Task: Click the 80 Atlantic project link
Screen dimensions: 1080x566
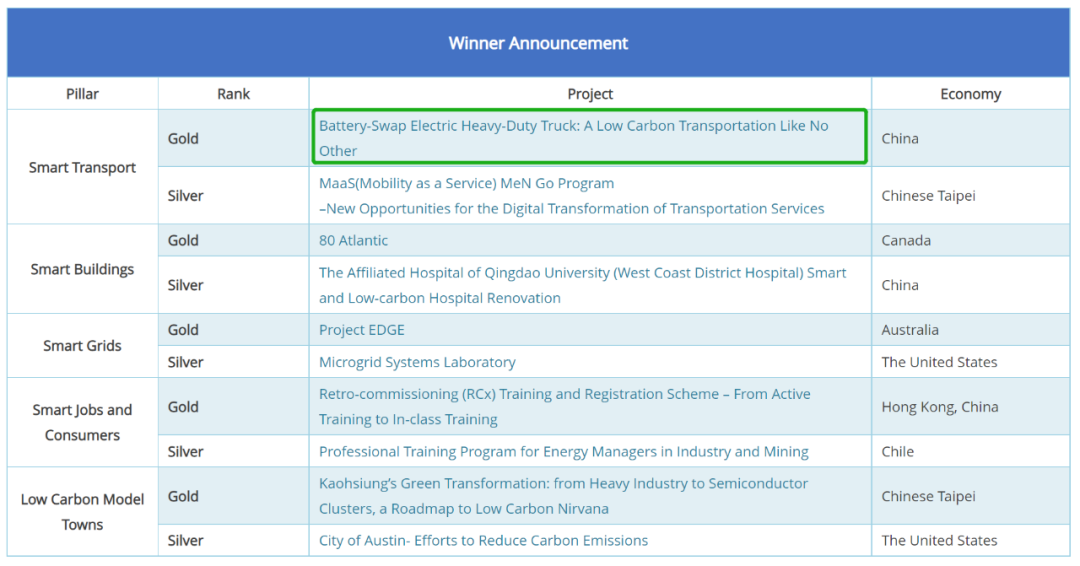Action: click(x=353, y=241)
